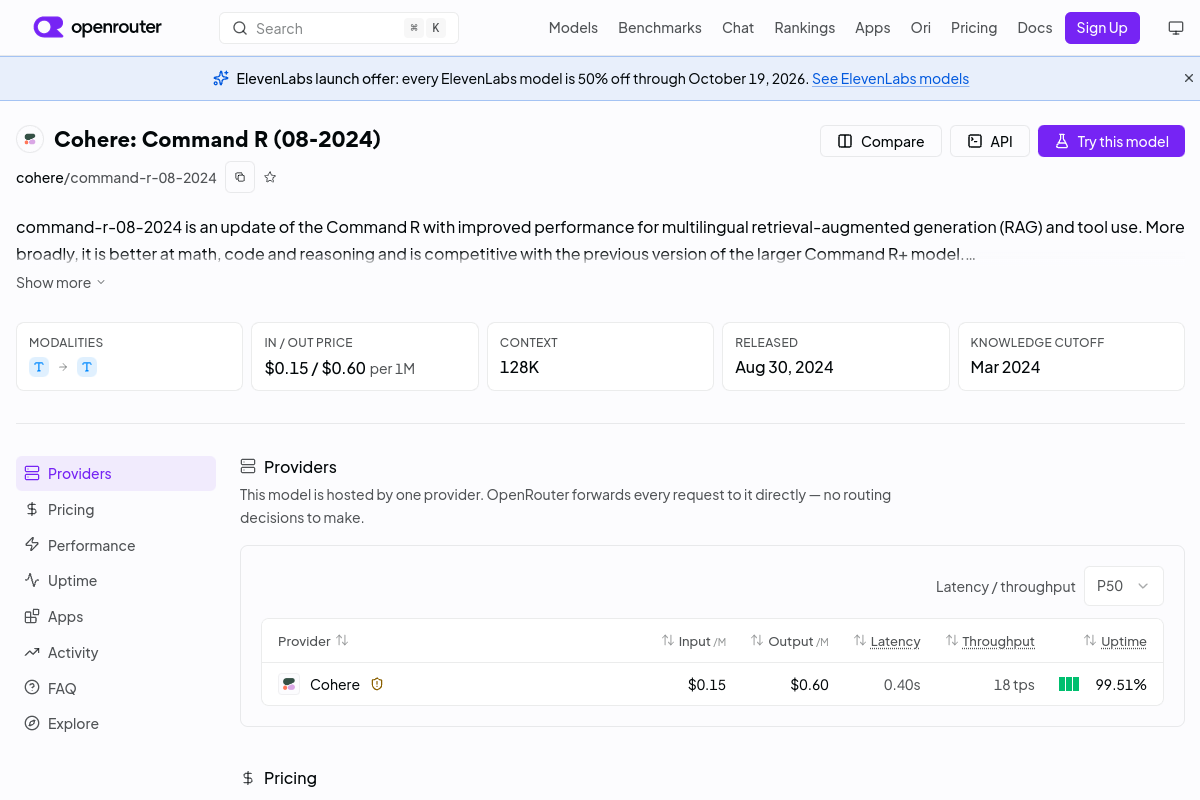
Task: Focus the Search input field
Action: pyautogui.click(x=339, y=28)
